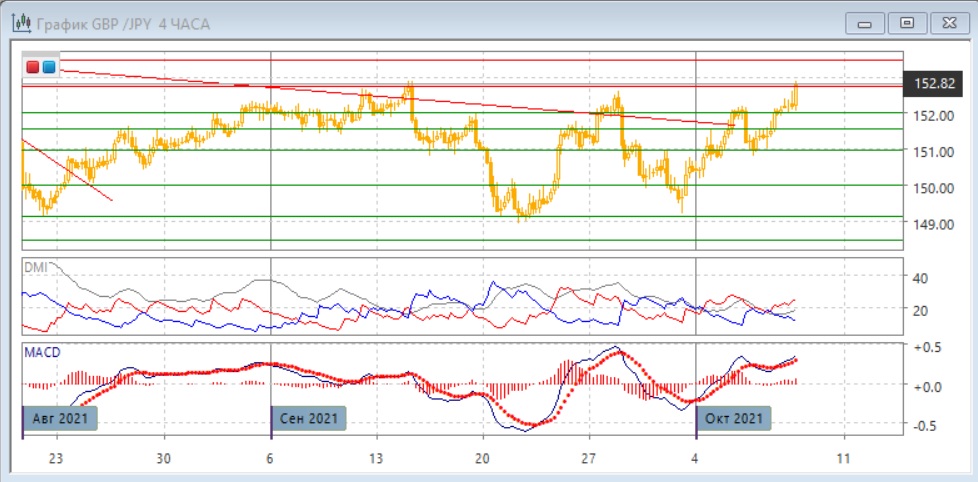Click the 152.00 price axis label
This screenshot has height=482, width=978.
[x=932, y=115]
